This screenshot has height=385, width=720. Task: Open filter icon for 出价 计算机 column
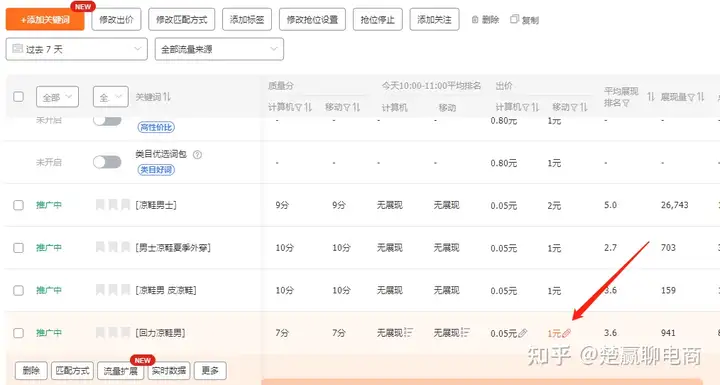(x=525, y=108)
